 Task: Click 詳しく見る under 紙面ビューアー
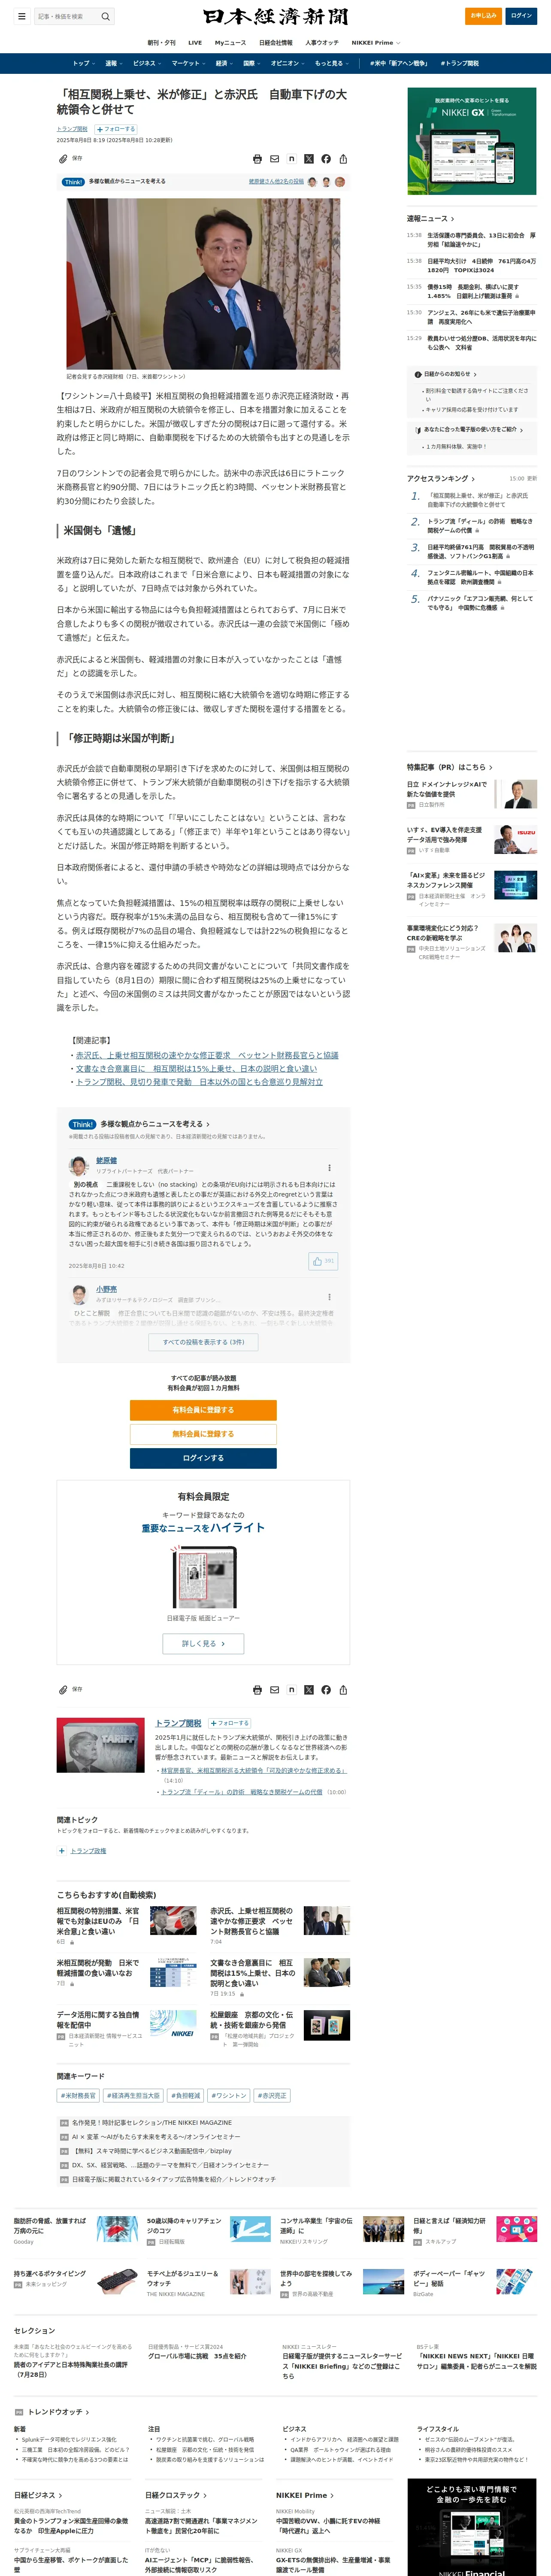[203, 1643]
